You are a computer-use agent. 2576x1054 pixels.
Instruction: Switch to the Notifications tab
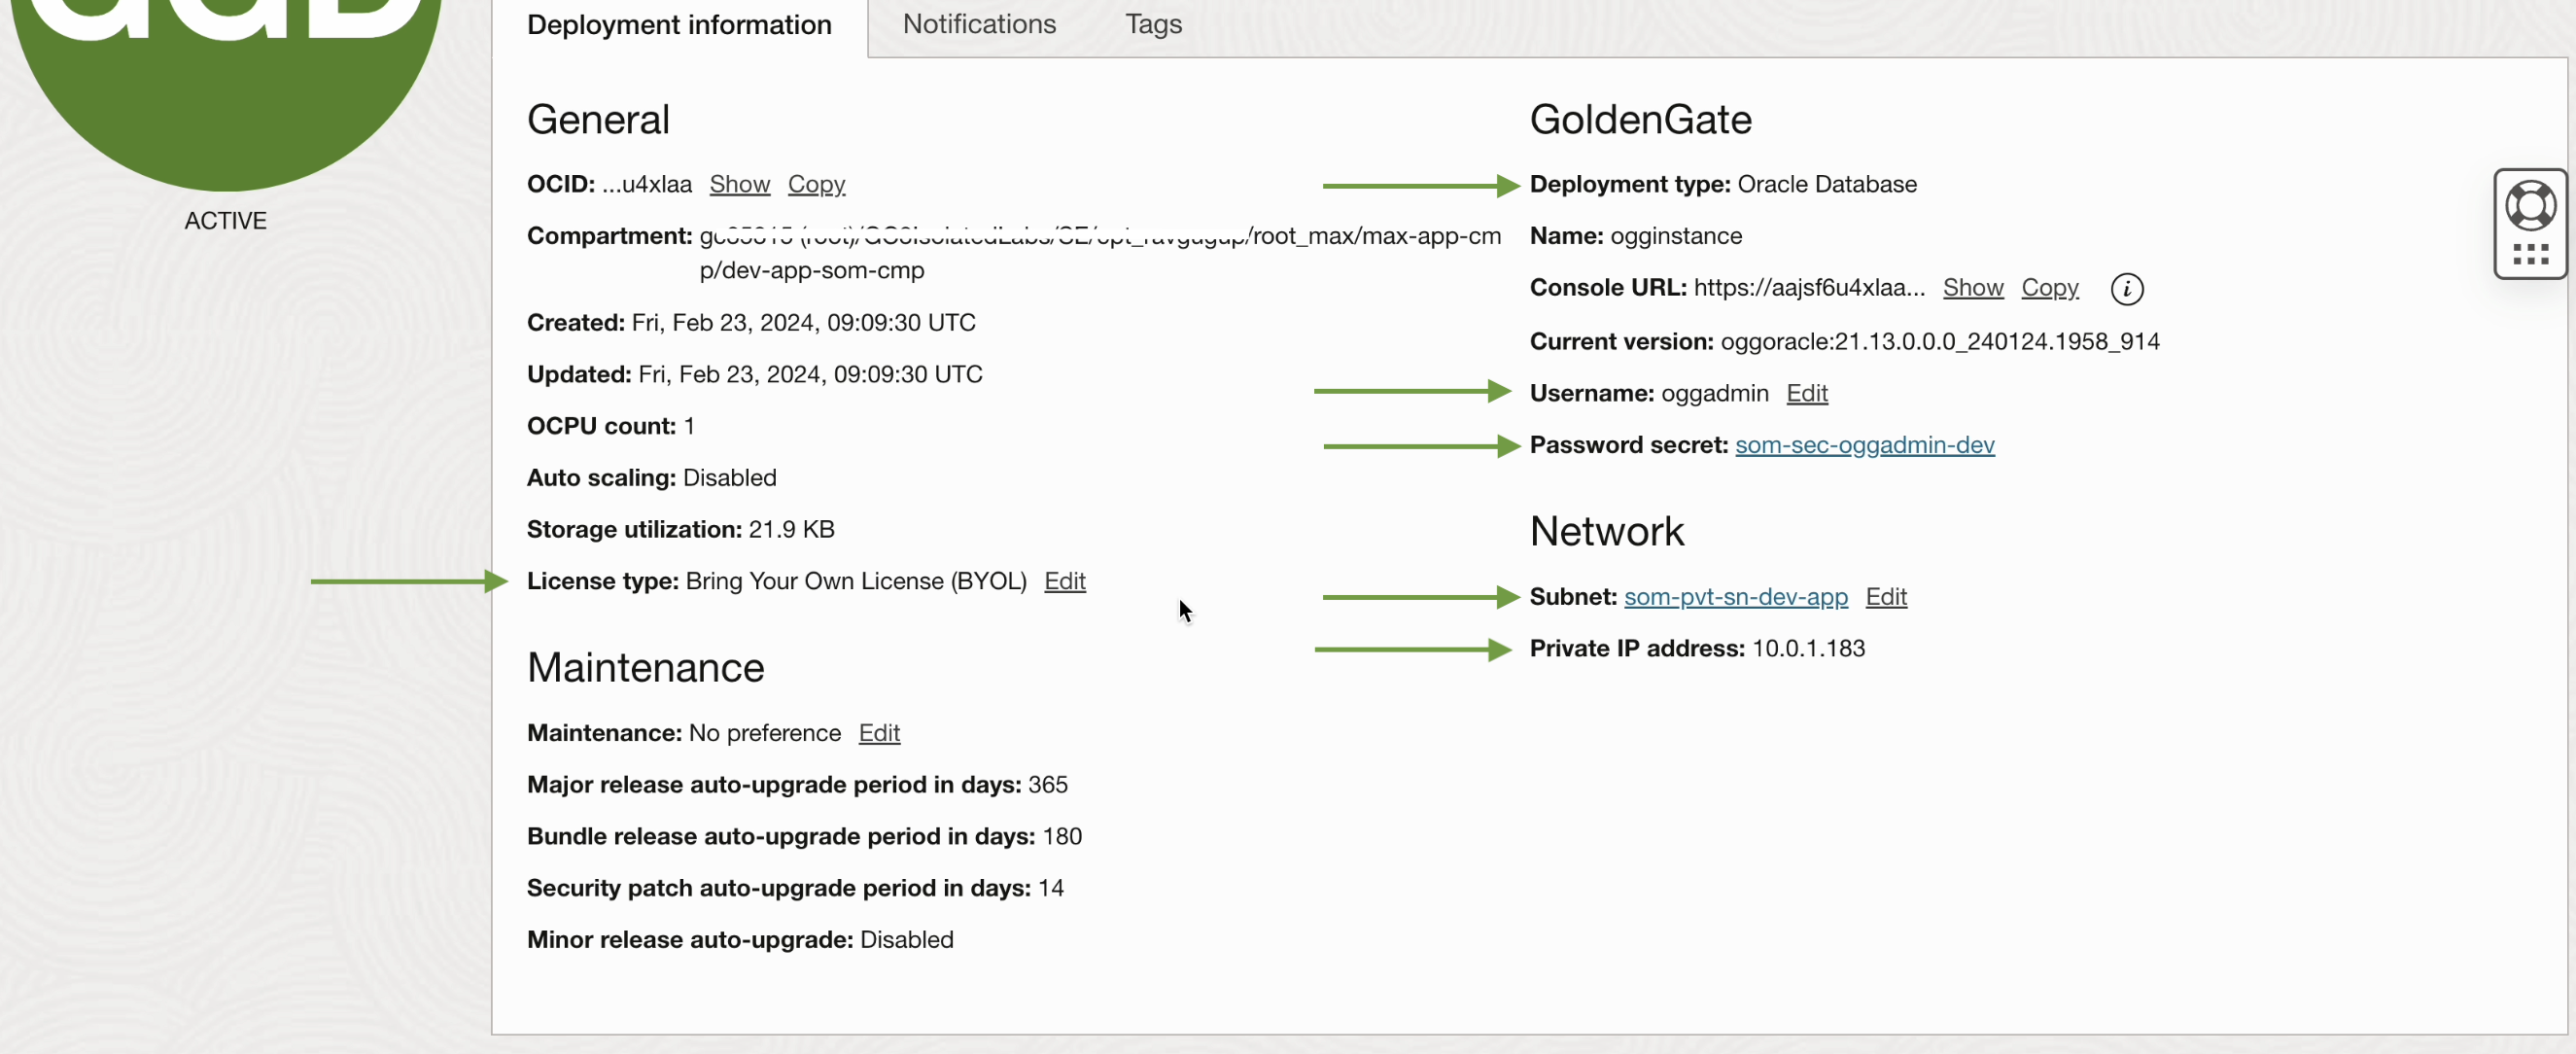(x=978, y=24)
